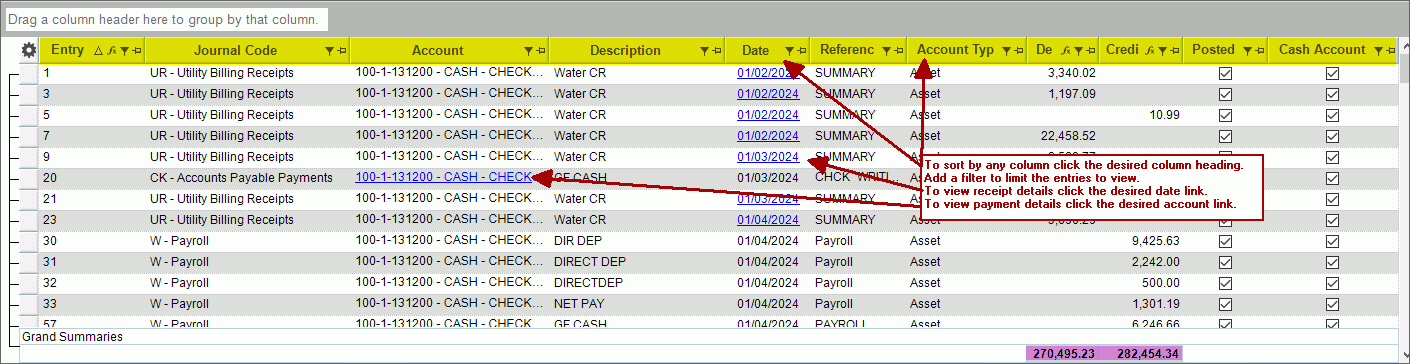Open the filter on Reference column
The width and height of the screenshot is (1410, 364).
click(885, 51)
